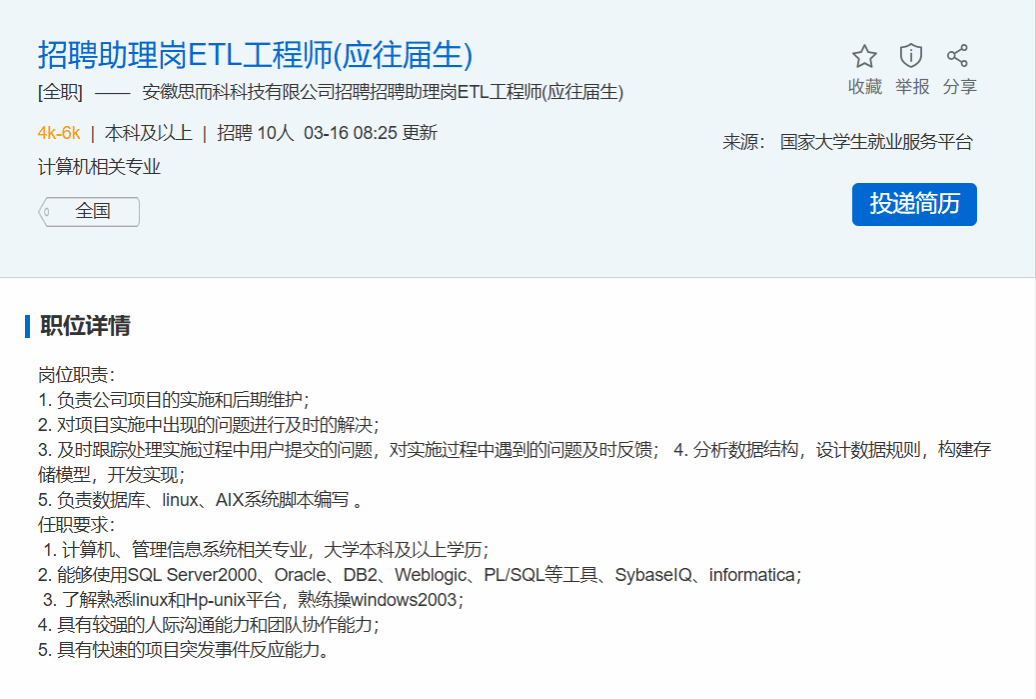
Task: Click the star favorite icon
Action: [x=864, y=56]
